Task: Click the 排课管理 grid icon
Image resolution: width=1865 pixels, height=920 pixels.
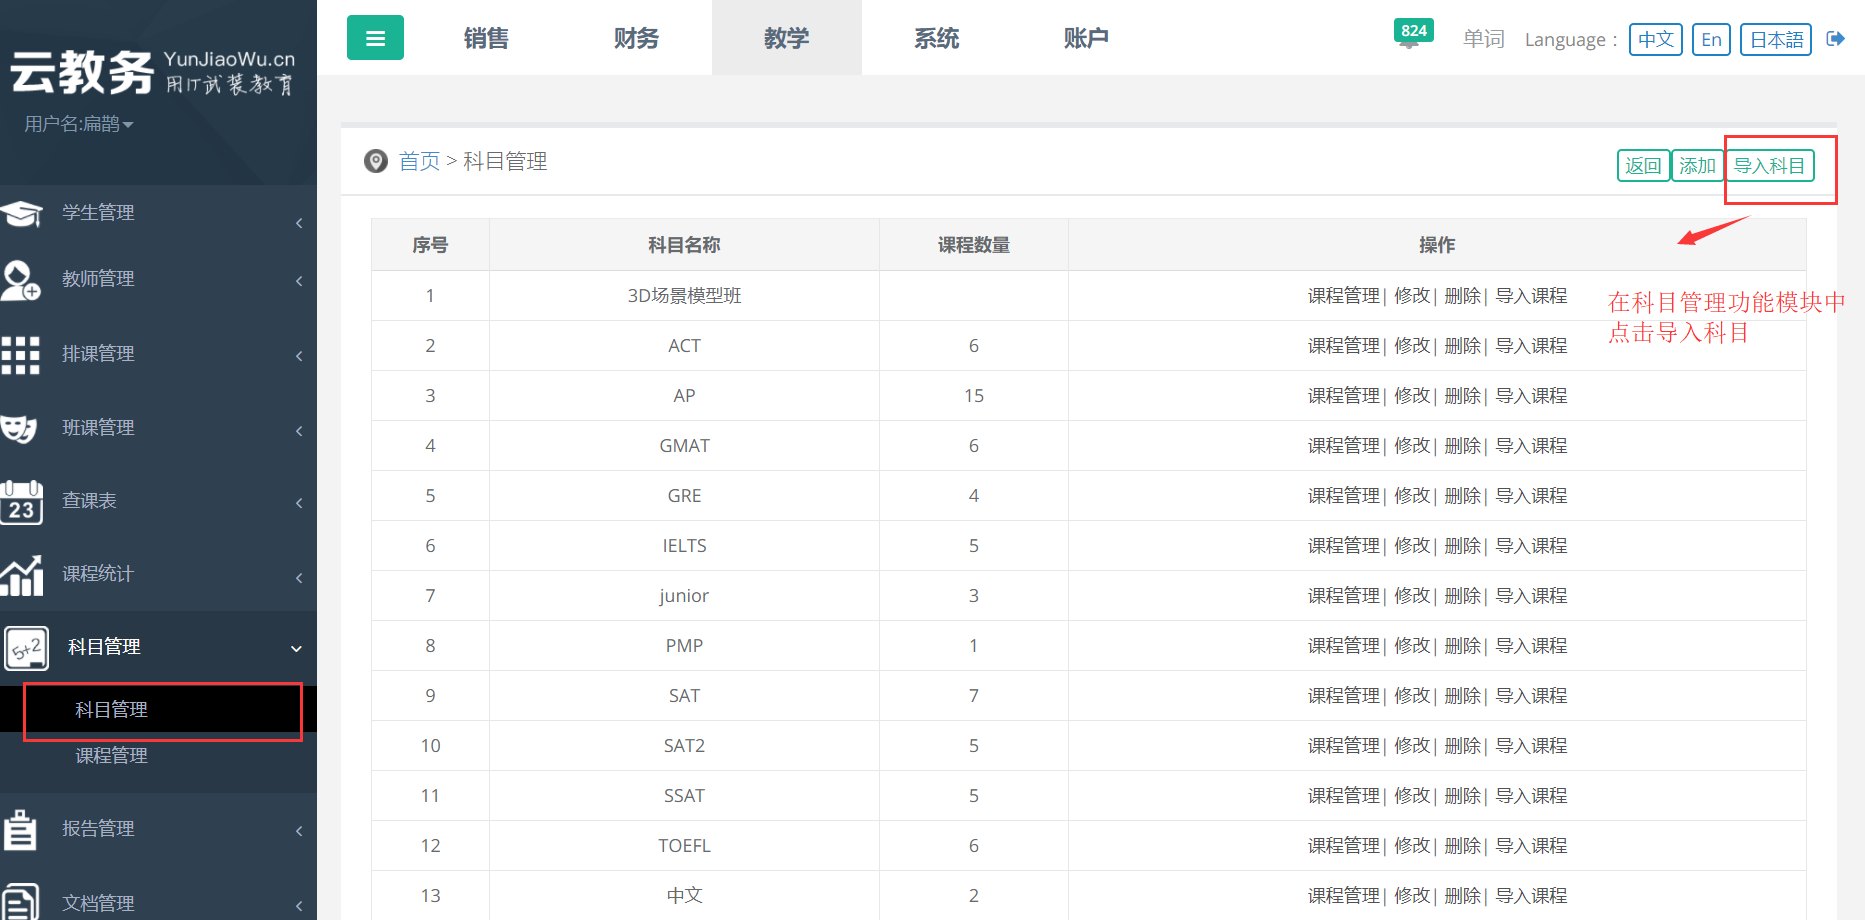Action: click(x=21, y=355)
